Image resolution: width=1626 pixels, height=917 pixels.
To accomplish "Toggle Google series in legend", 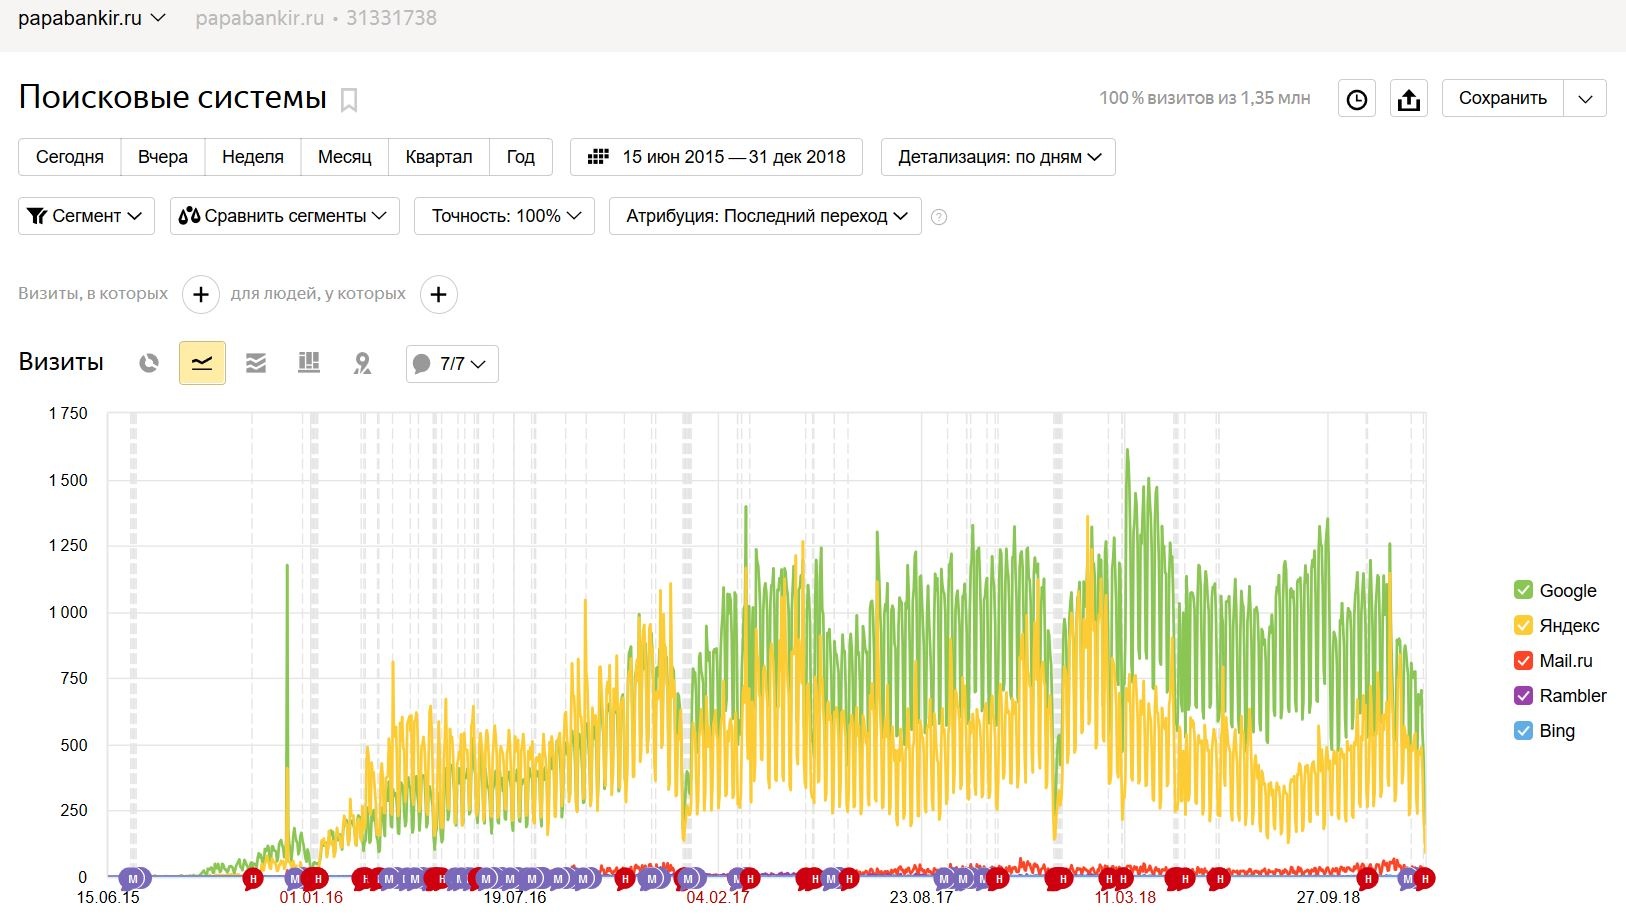I will tap(1555, 591).
